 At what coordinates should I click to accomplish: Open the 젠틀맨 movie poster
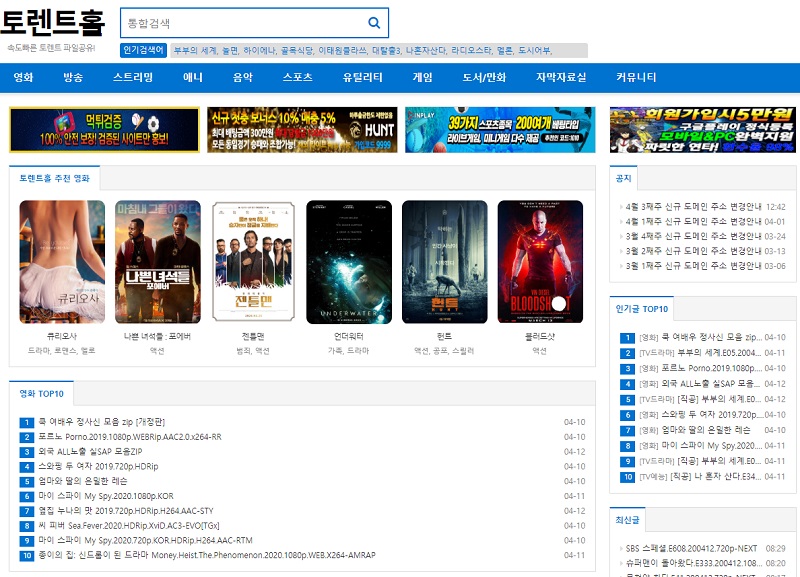(254, 262)
